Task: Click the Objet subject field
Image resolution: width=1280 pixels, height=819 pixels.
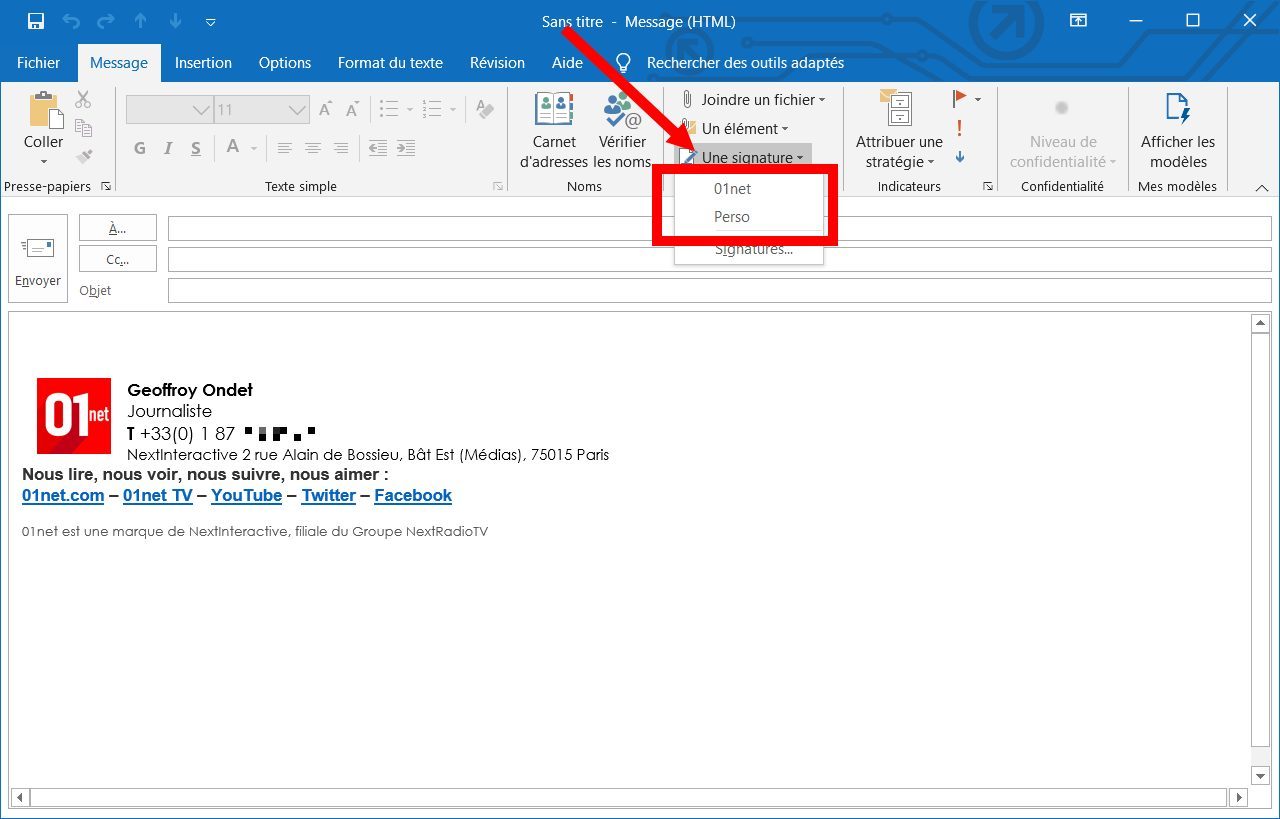Action: click(720, 290)
